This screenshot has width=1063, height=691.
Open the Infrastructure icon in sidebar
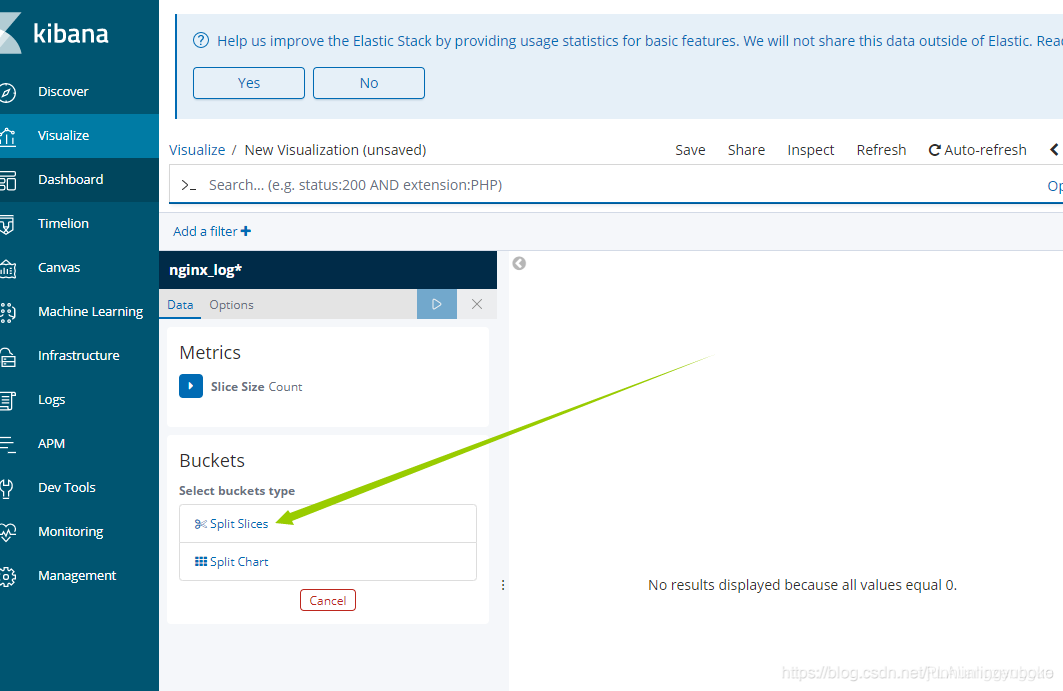pos(7,357)
